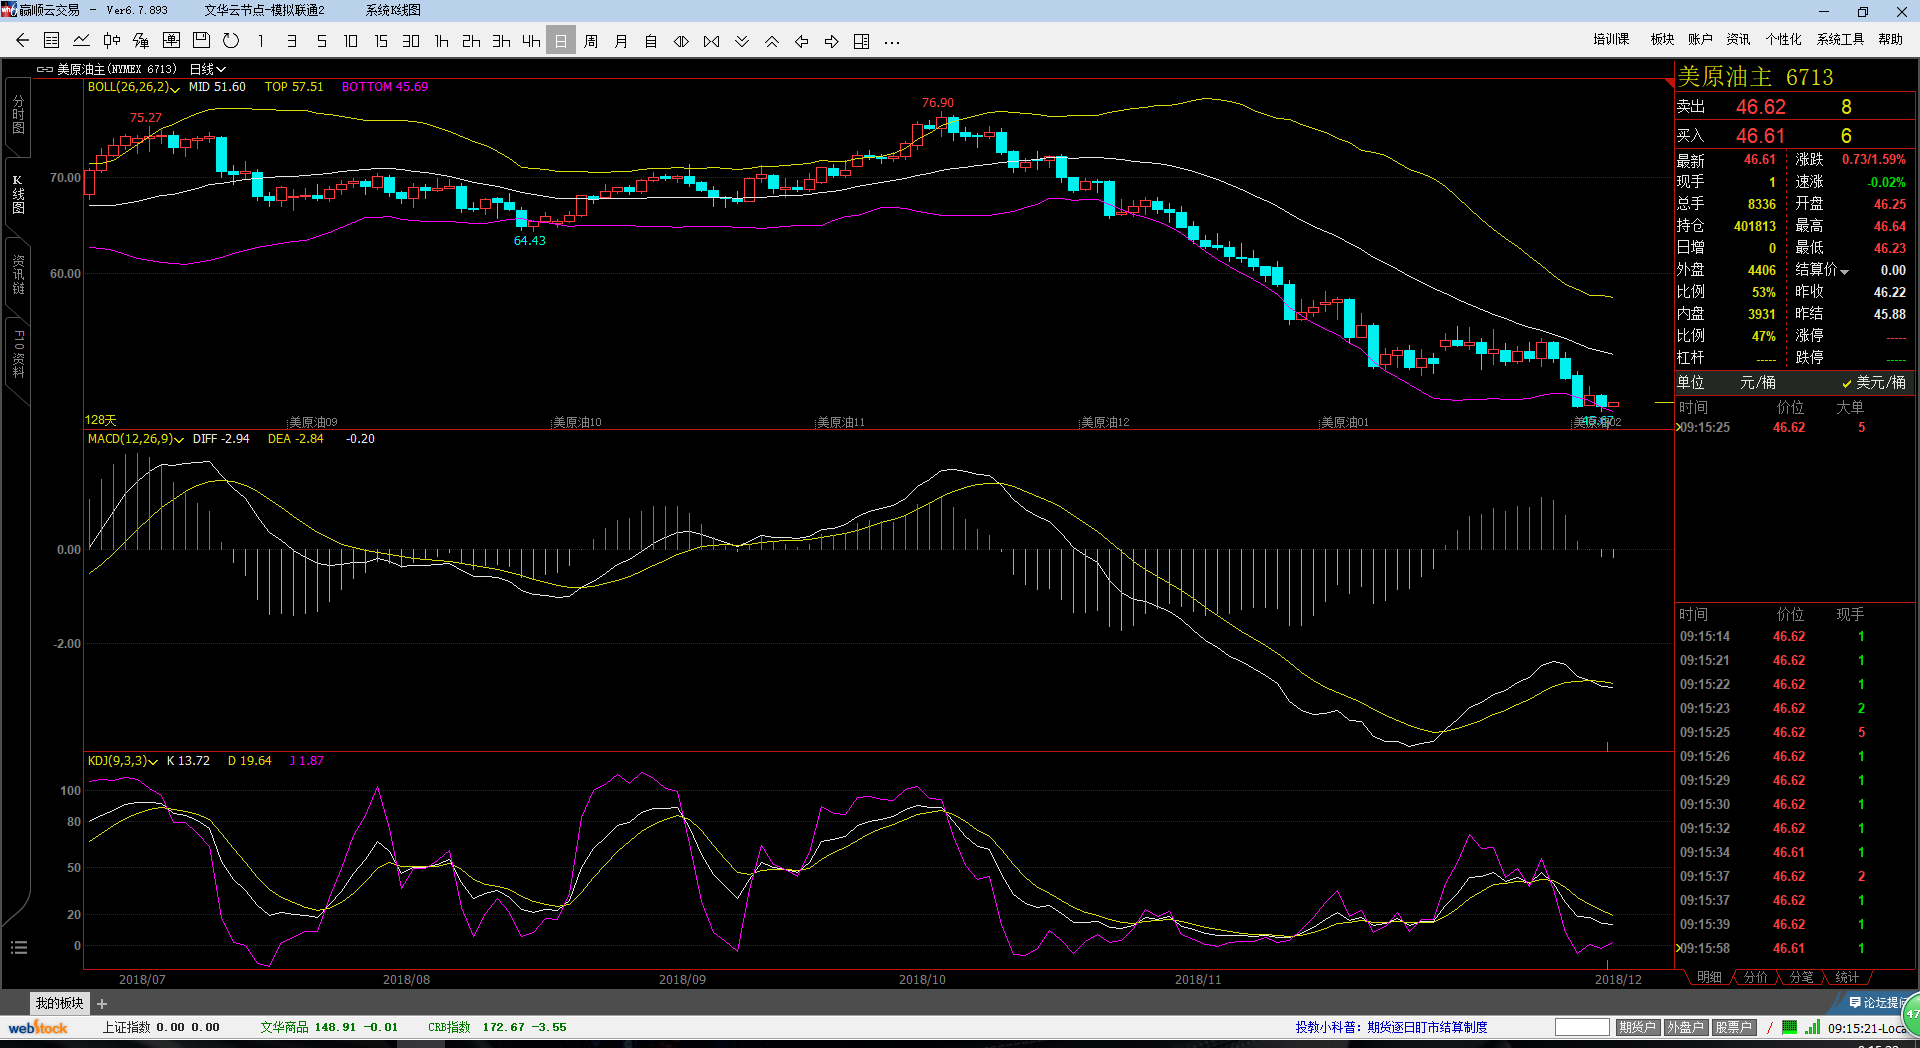Switch to the 分价 tab
This screenshot has height=1048, width=1920.
[1755, 977]
